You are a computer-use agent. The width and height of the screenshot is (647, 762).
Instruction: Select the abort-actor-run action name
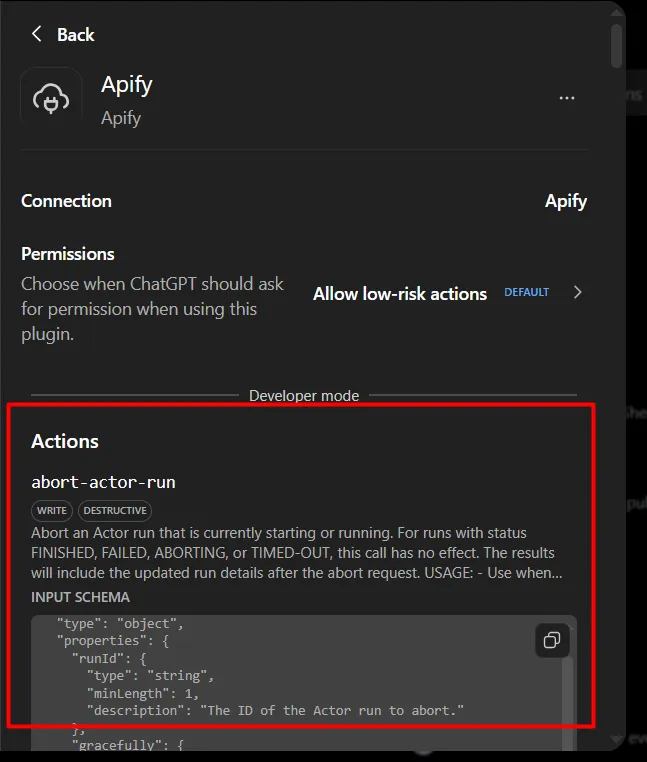click(104, 483)
